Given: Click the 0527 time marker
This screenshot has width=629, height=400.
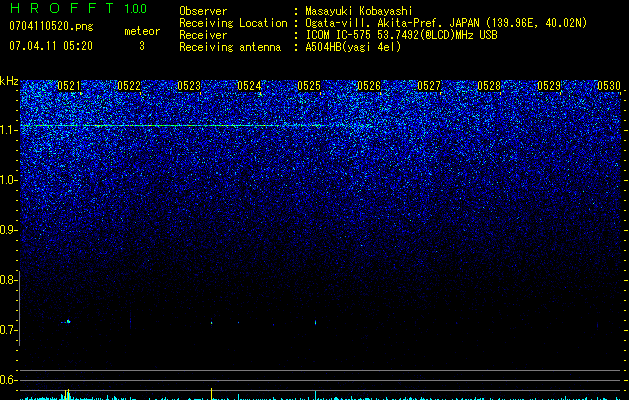Looking at the screenshot, I should click(x=429, y=86).
